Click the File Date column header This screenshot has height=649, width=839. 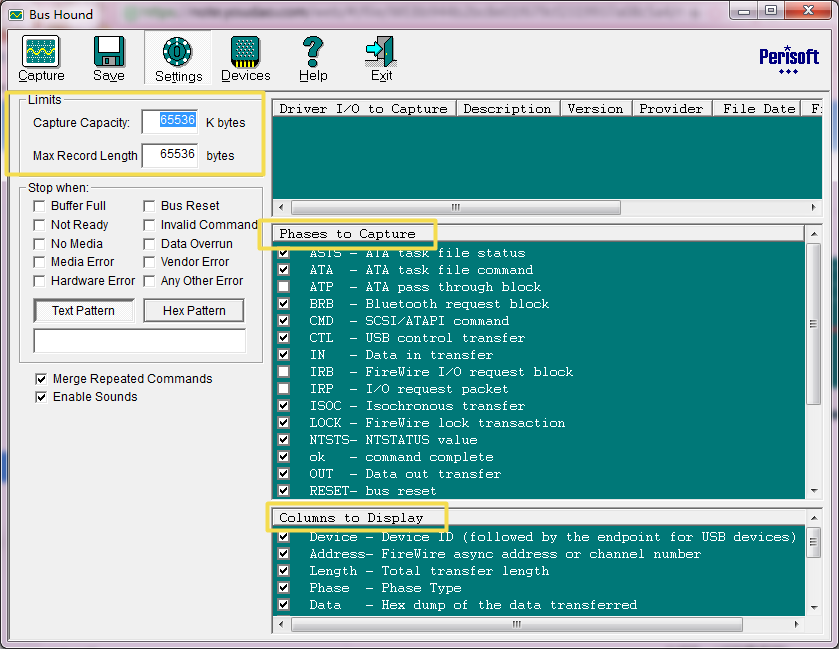coord(757,109)
